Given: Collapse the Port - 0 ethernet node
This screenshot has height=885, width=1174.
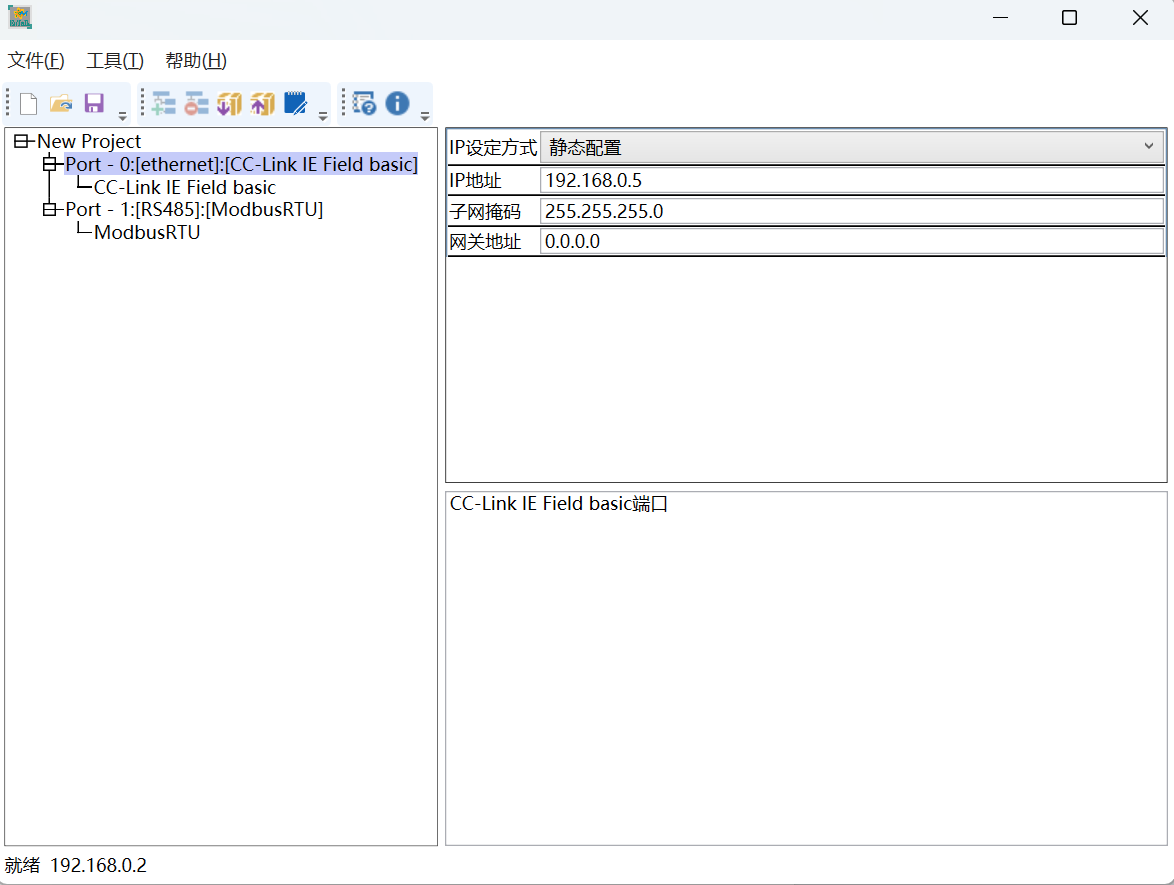Looking at the screenshot, I should point(50,163).
